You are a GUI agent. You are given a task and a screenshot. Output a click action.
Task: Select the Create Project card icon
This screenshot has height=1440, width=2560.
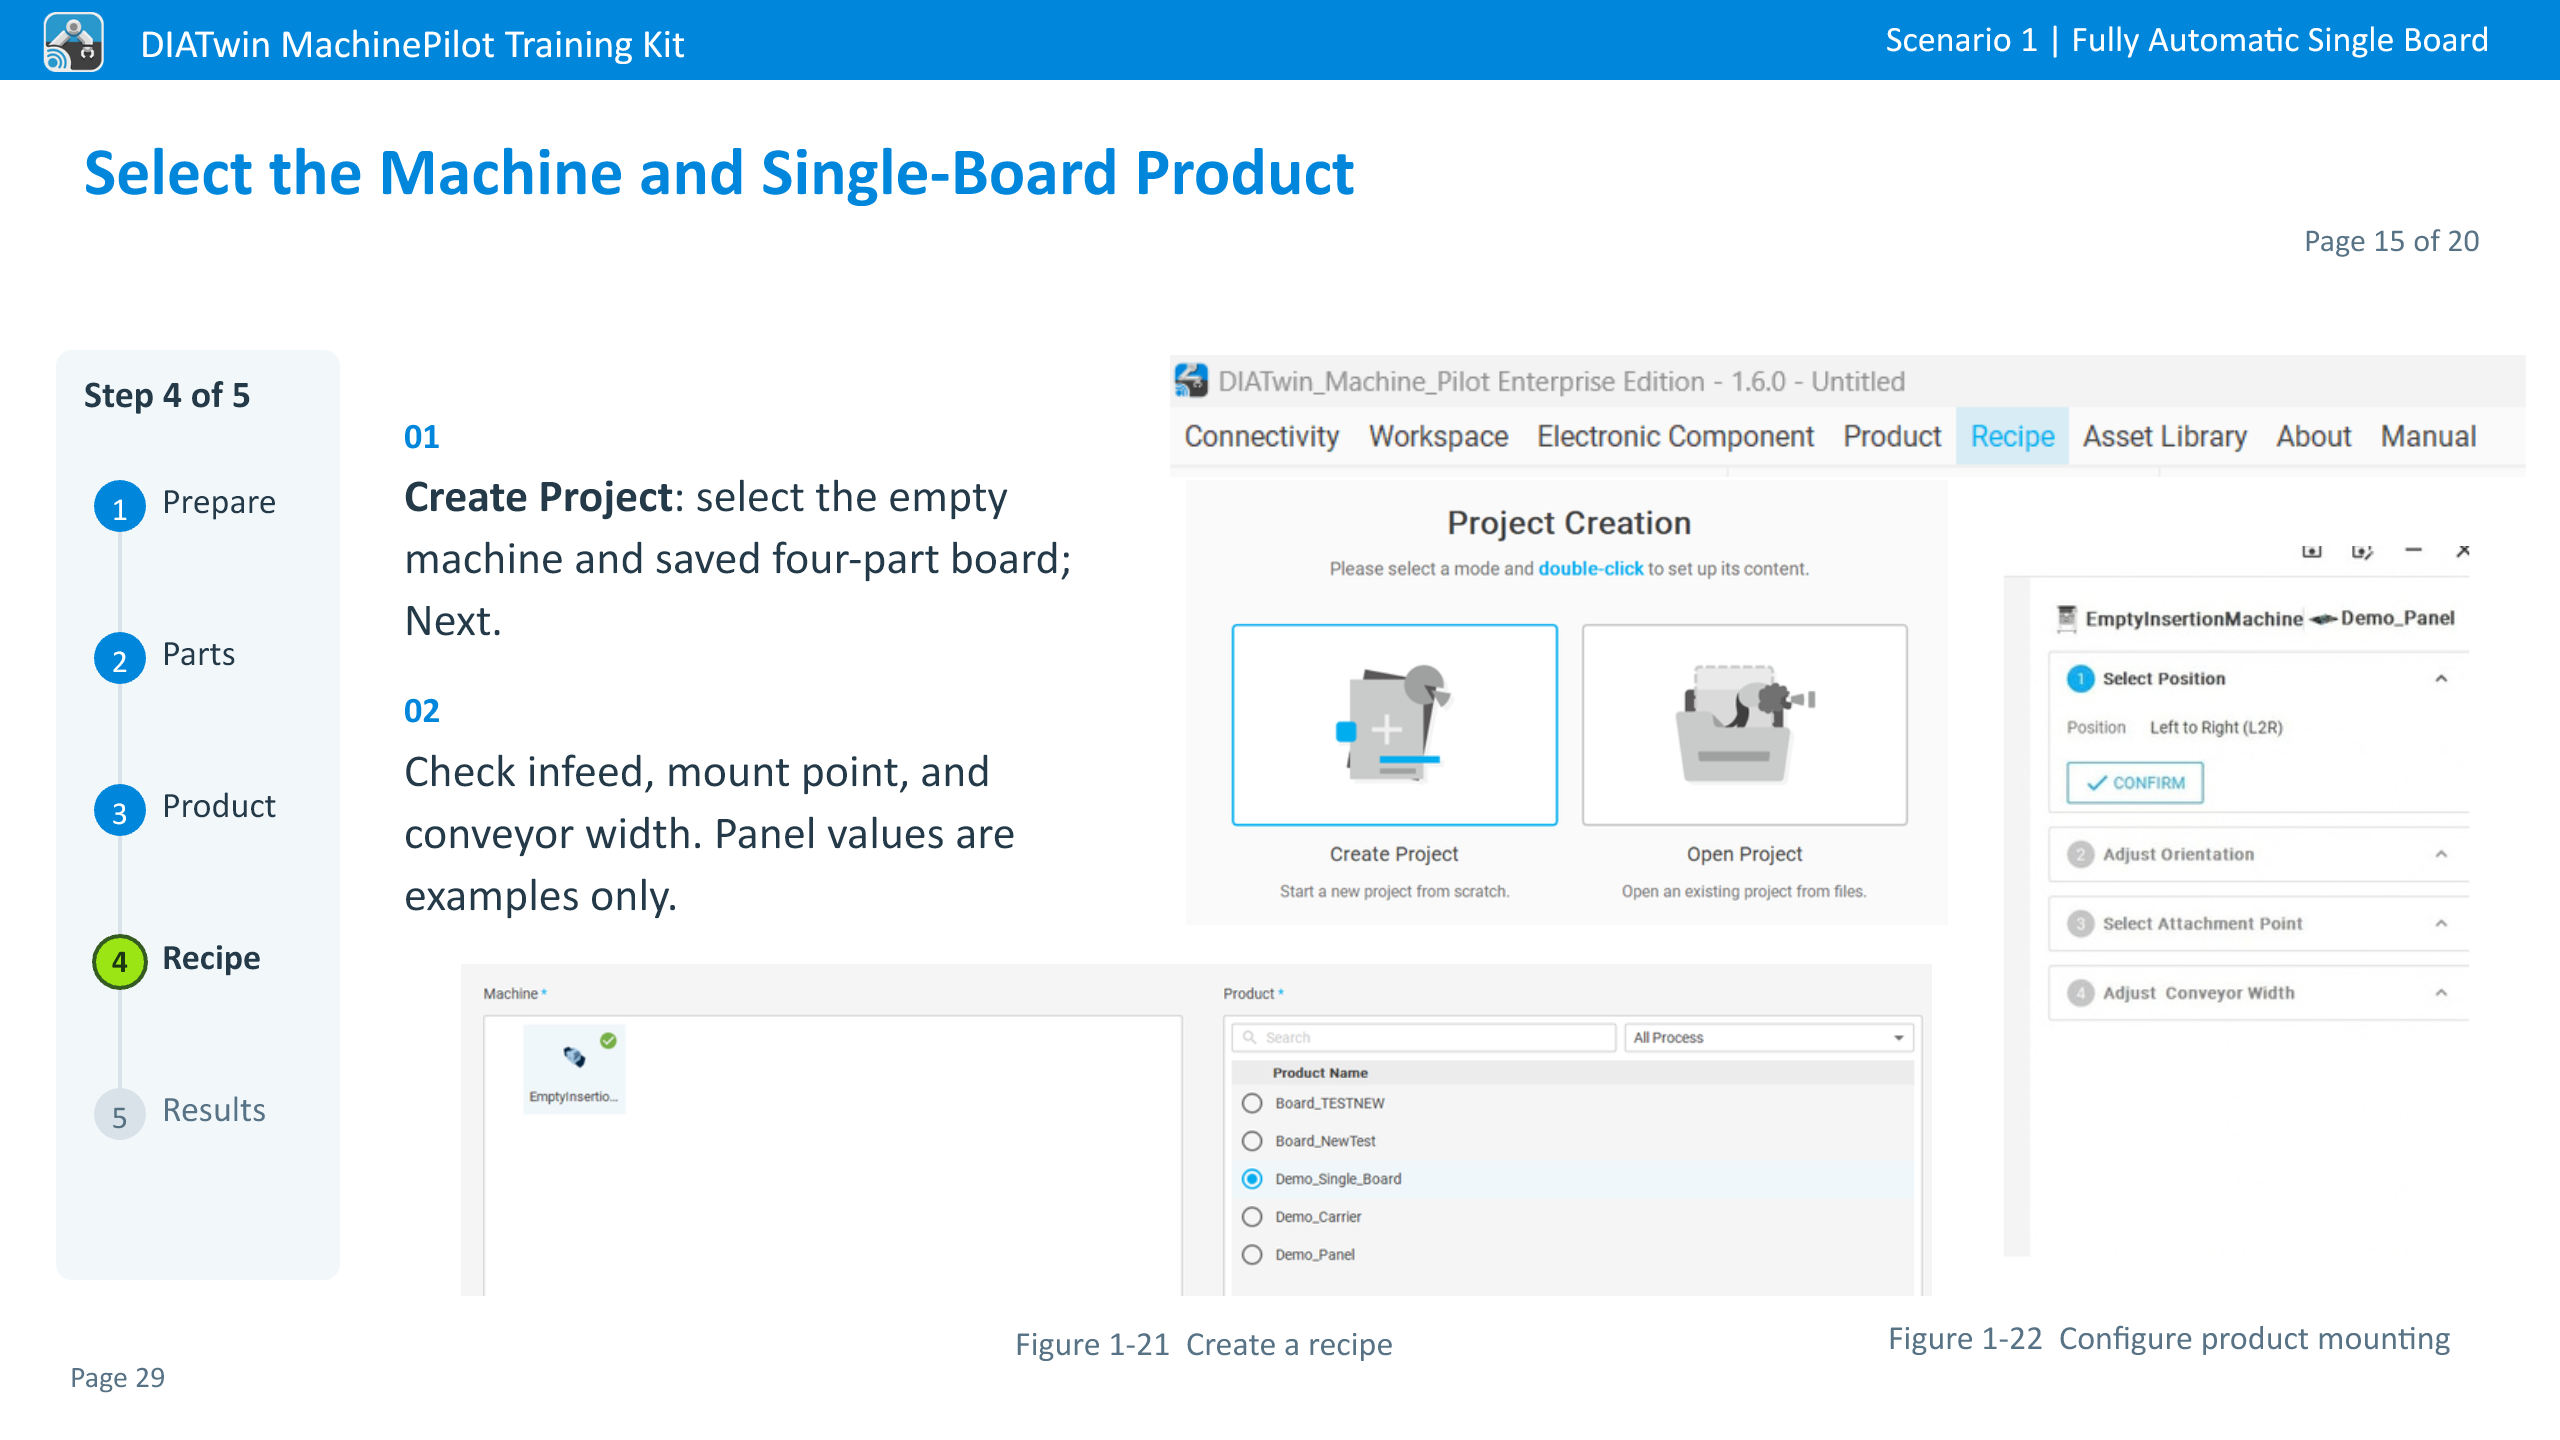point(1394,725)
